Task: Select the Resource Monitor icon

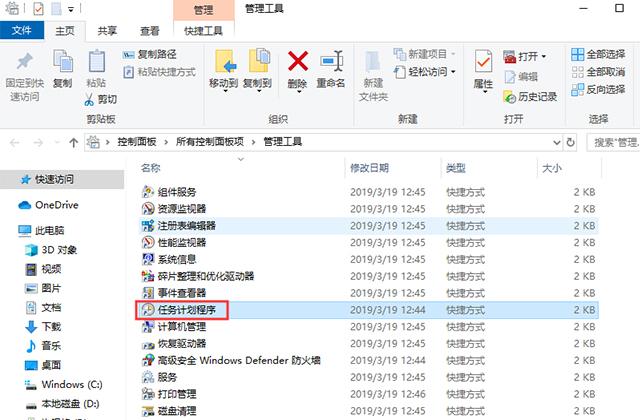Action: pyautogui.click(x=148, y=209)
